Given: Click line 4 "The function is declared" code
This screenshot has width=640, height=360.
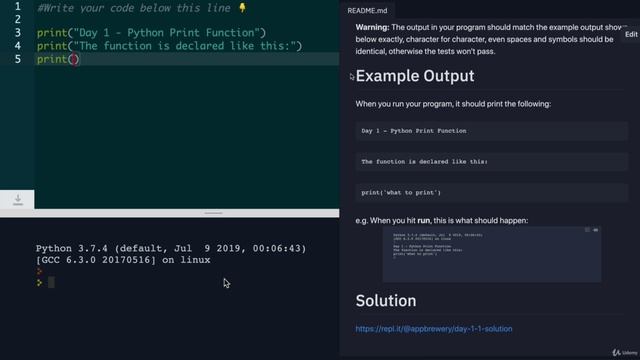Looking at the screenshot, I should 170,46.
